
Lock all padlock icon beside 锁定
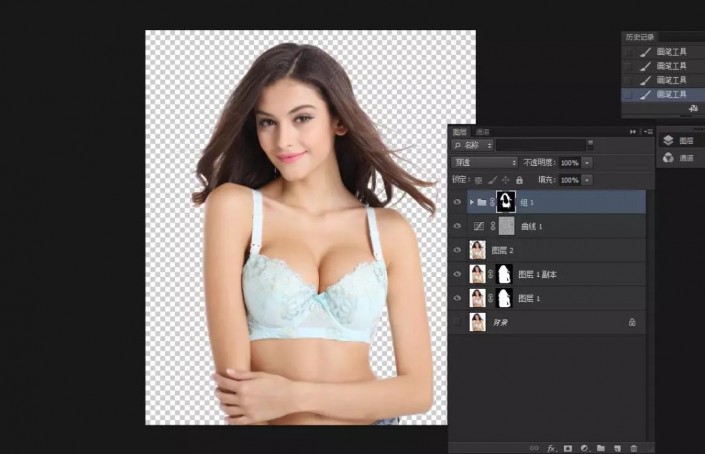coord(519,180)
